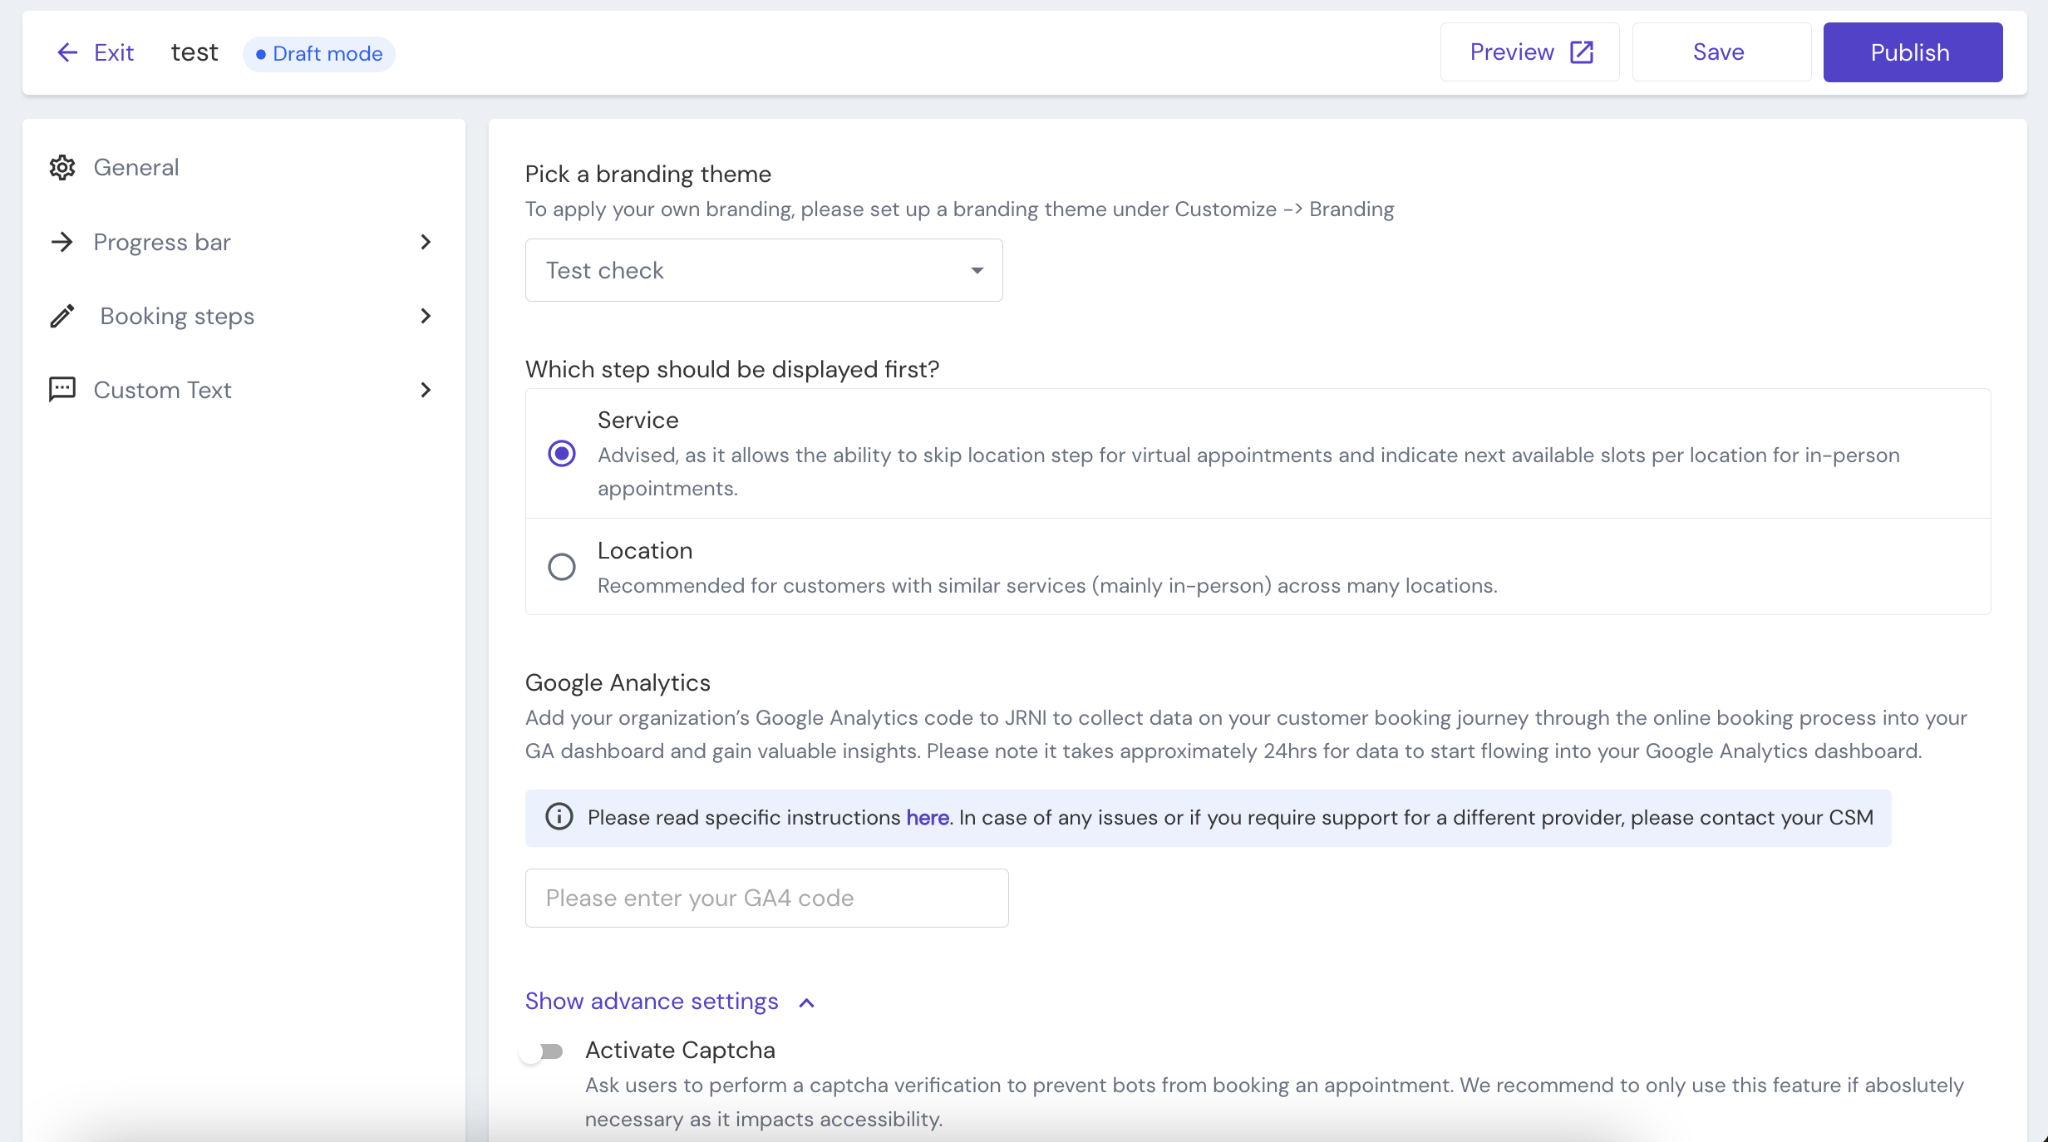Click the external link icon in Preview
This screenshot has width=2048, height=1142.
[1582, 52]
